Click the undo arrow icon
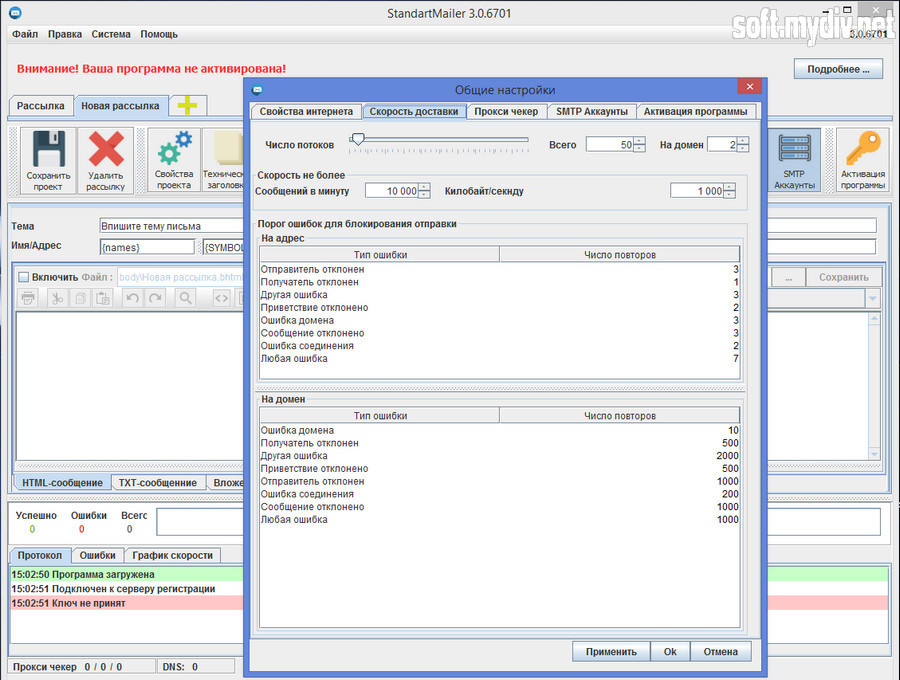Image resolution: width=900 pixels, height=680 pixels. pos(133,298)
